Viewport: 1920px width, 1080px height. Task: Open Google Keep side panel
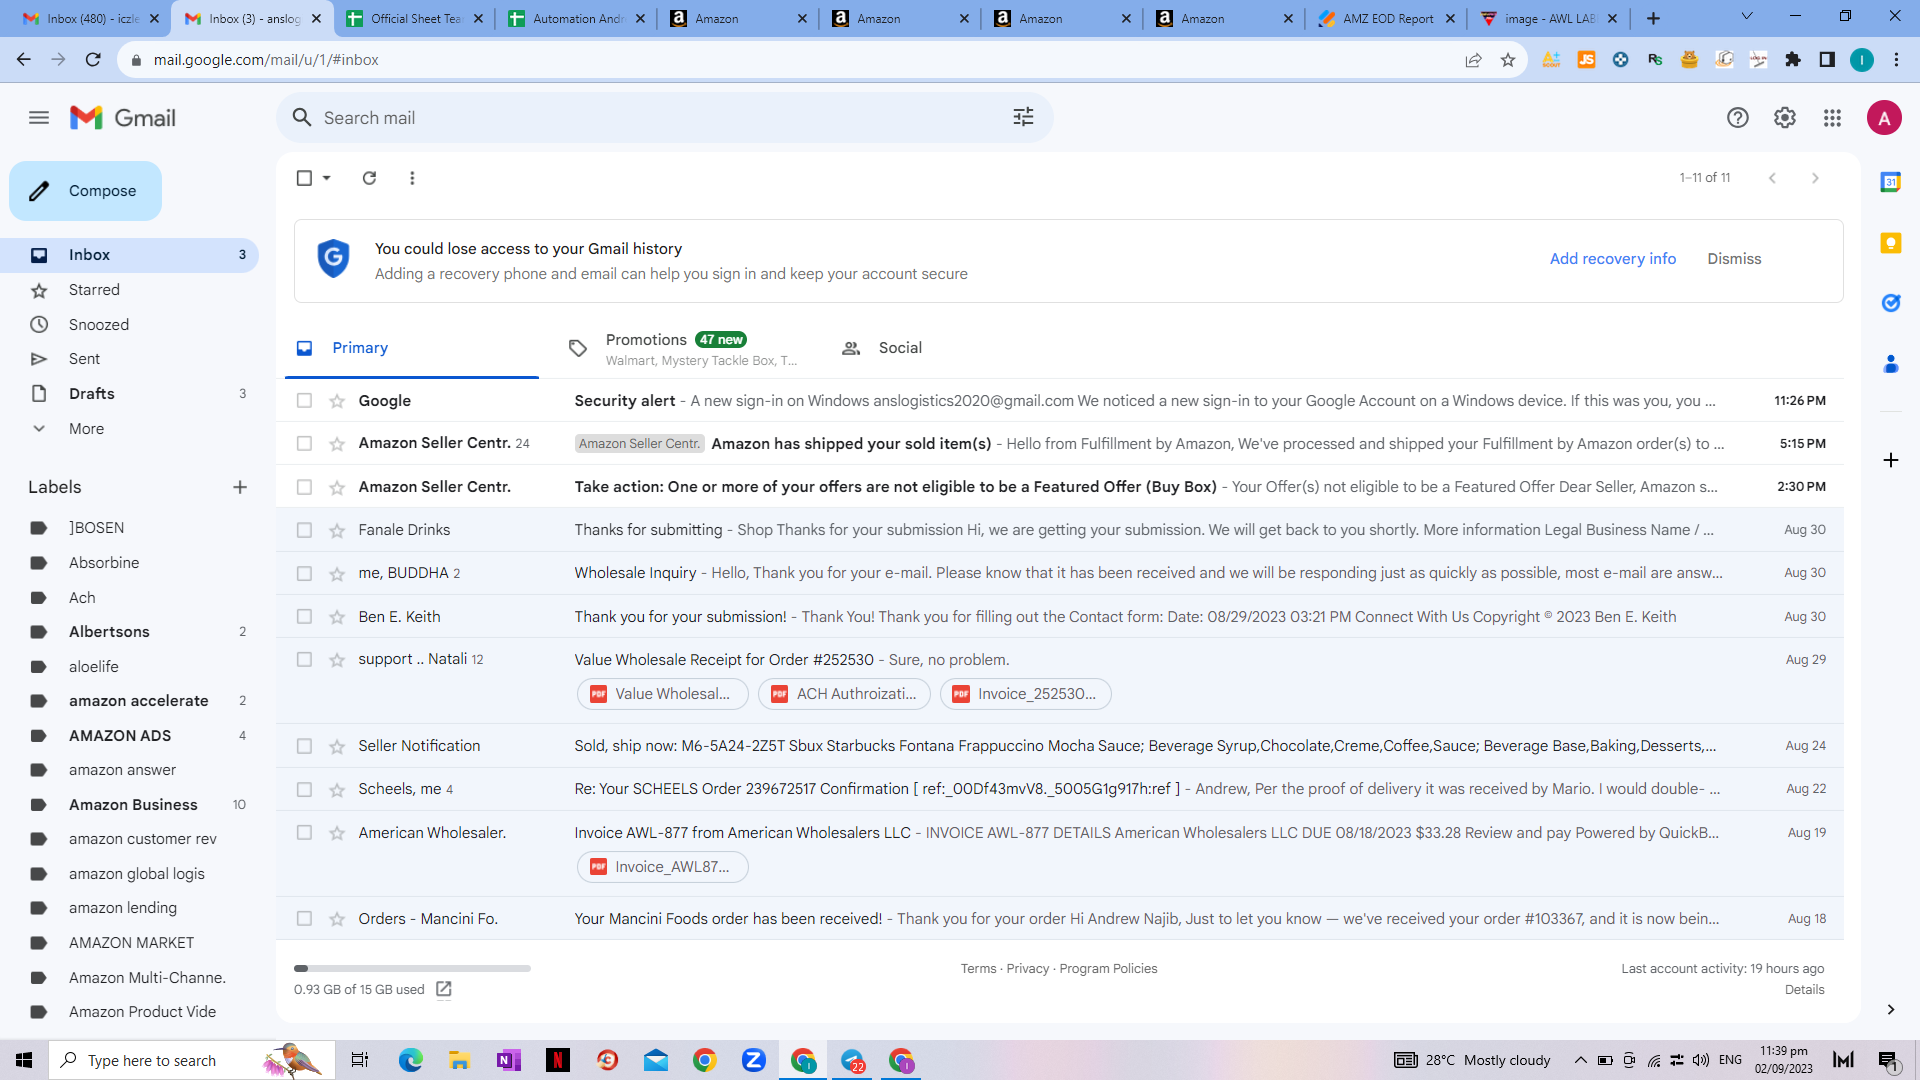(x=1890, y=243)
